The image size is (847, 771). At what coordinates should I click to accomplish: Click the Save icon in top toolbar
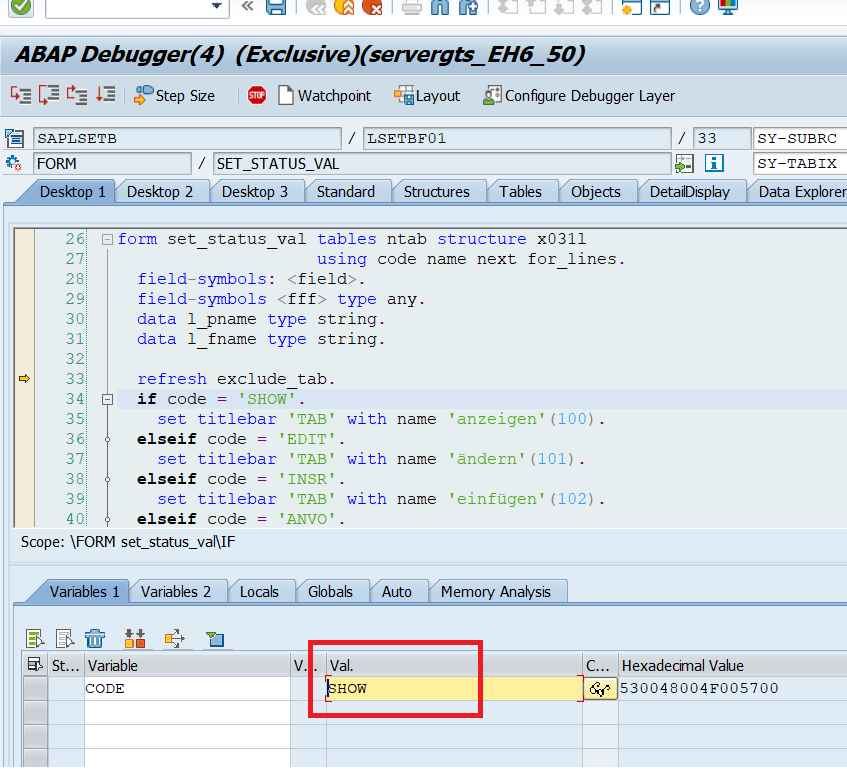pyautogui.click(x=276, y=7)
